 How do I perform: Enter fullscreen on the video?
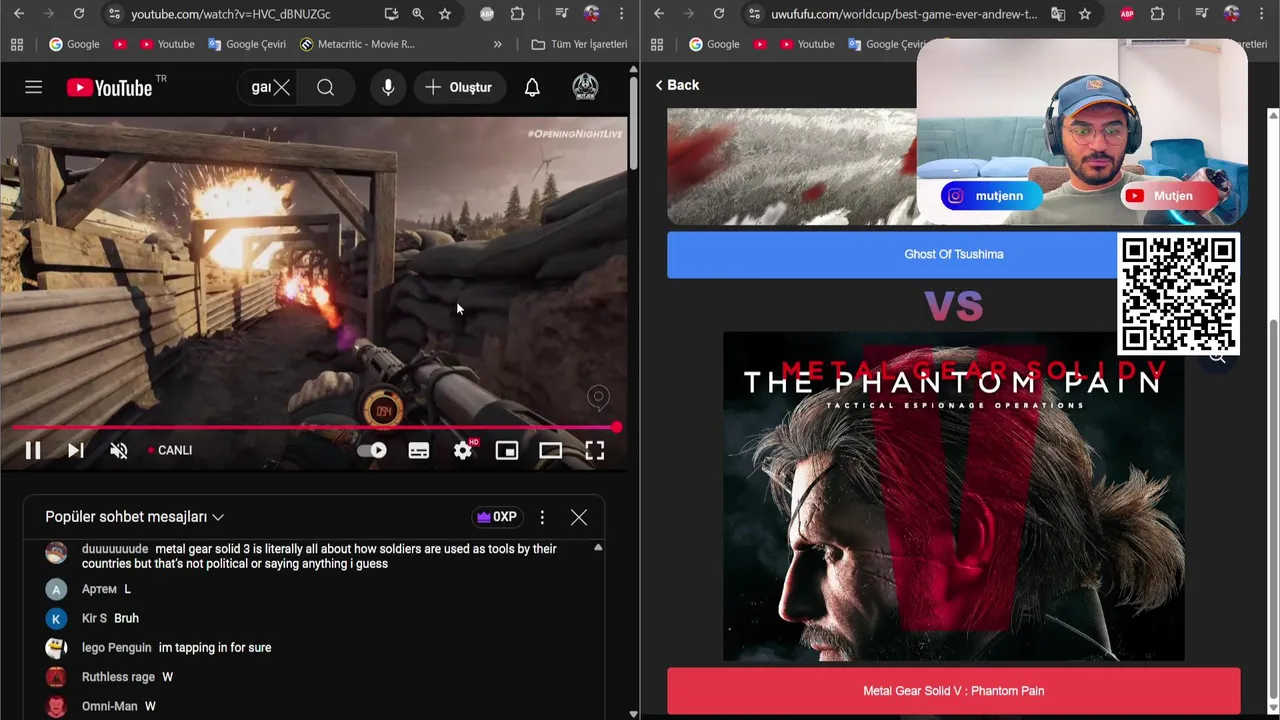595,450
